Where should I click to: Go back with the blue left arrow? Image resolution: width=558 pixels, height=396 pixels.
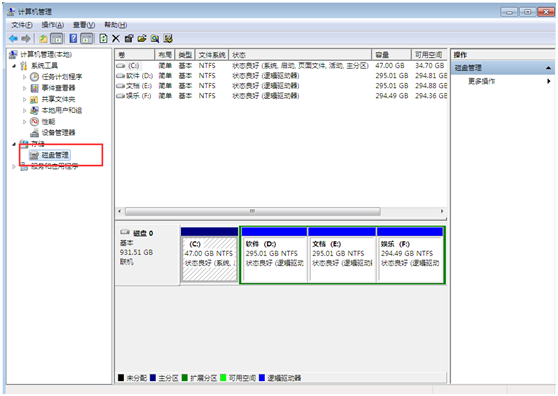13,38
